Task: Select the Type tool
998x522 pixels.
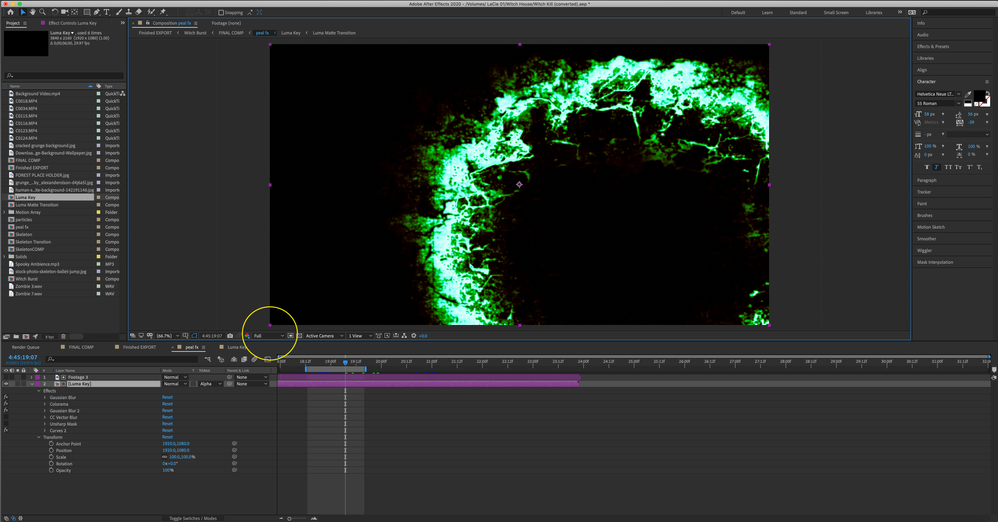Action: pyautogui.click(x=106, y=12)
